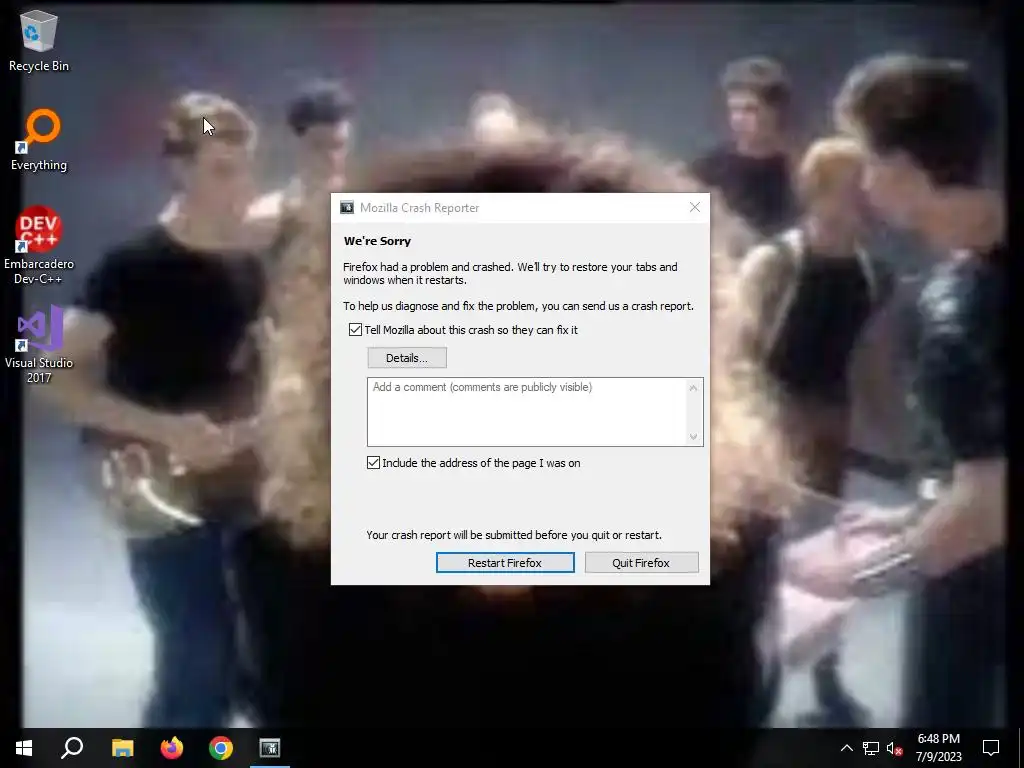Select the Embarcadero Dev-C++ desktop shortcut
The width and height of the screenshot is (1024, 768).
pos(39,246)
